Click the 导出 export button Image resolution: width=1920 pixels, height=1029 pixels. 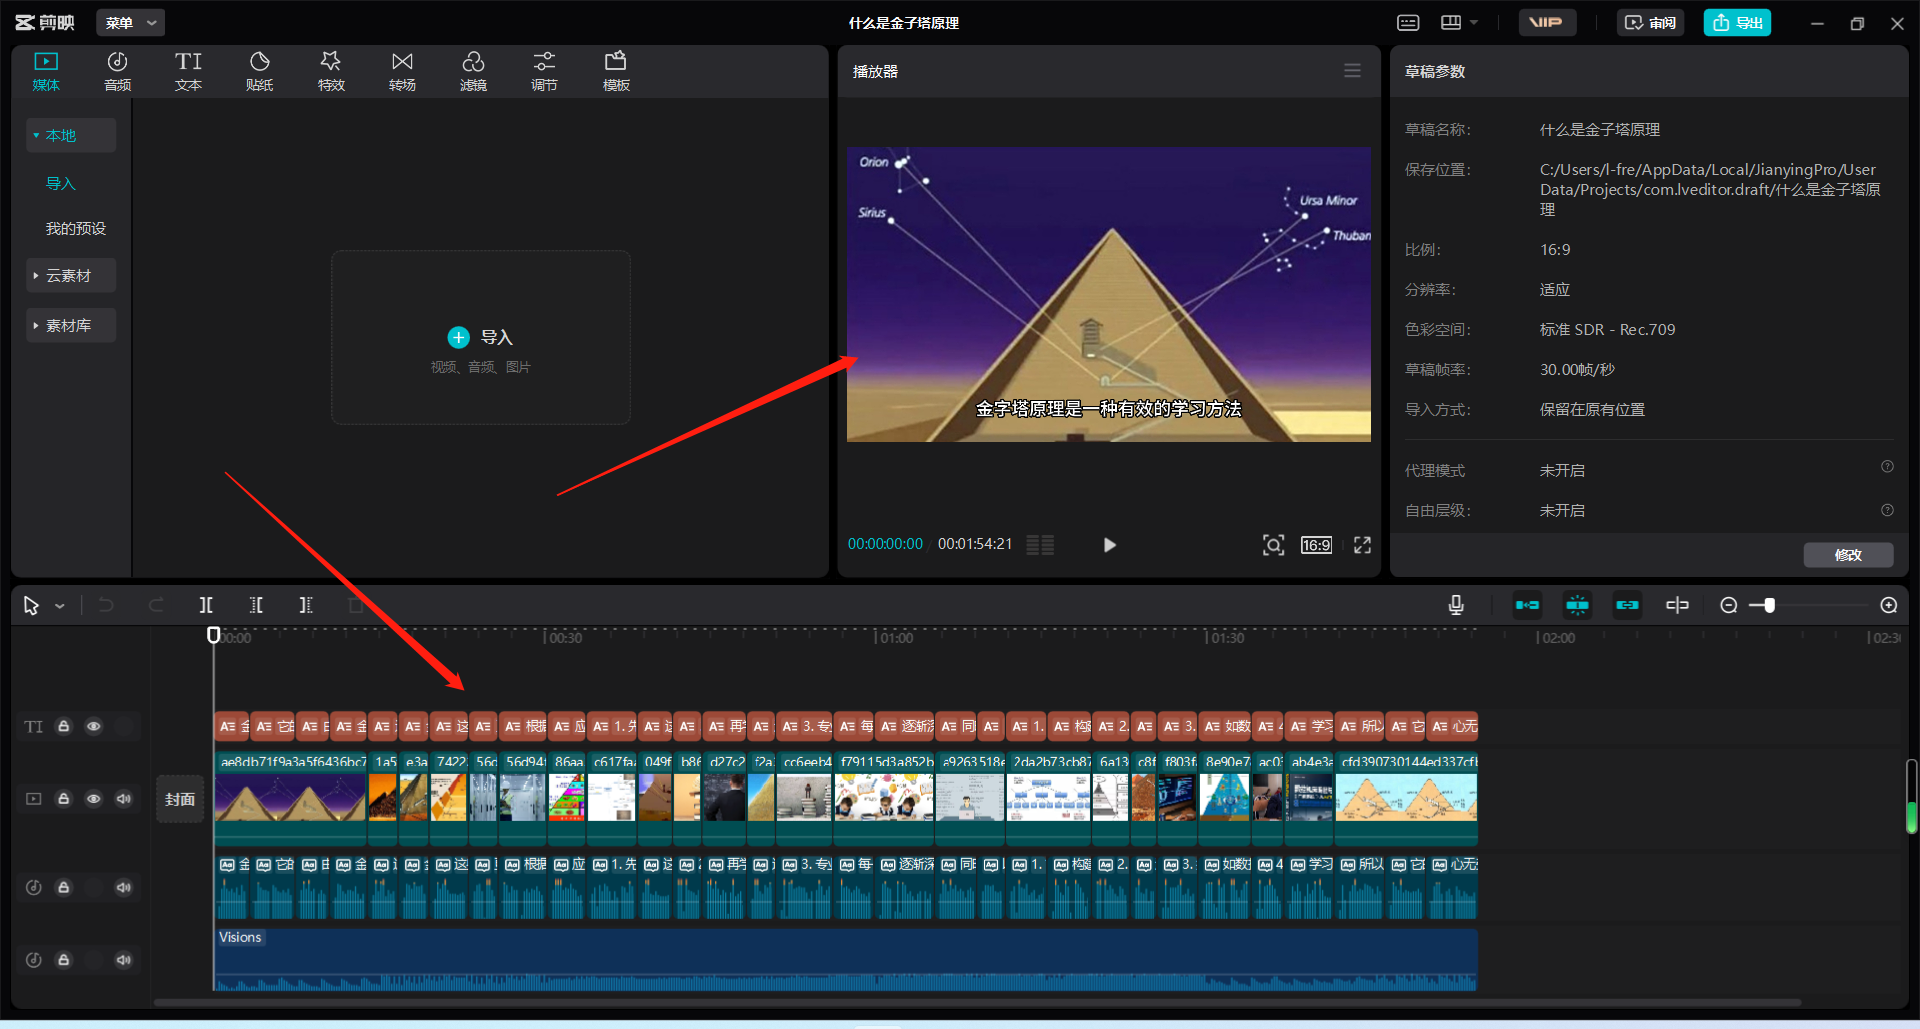pyautogui.click(x=1737, y=22)
